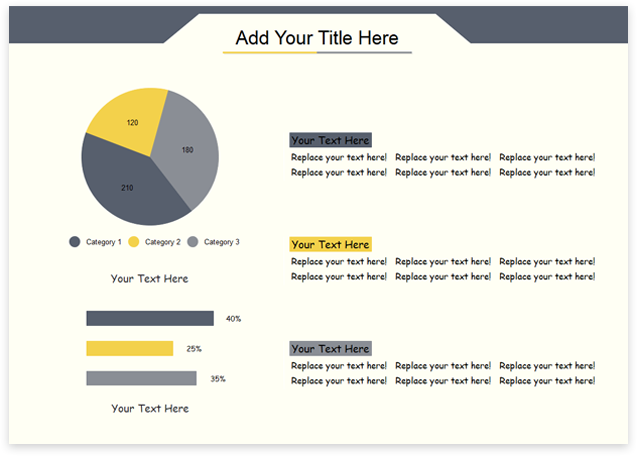Select the dark 40% horizontal bar
This screenshot has height=456, width=637.
point(150,318)
